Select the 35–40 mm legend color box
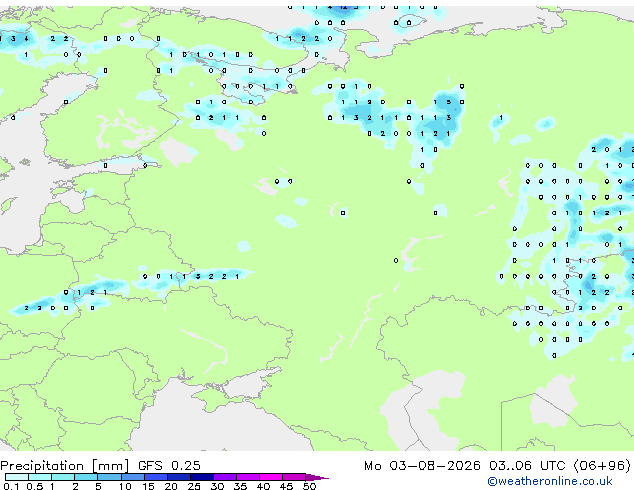Screen dimensions: 634x490 click(x=248, y=477)
